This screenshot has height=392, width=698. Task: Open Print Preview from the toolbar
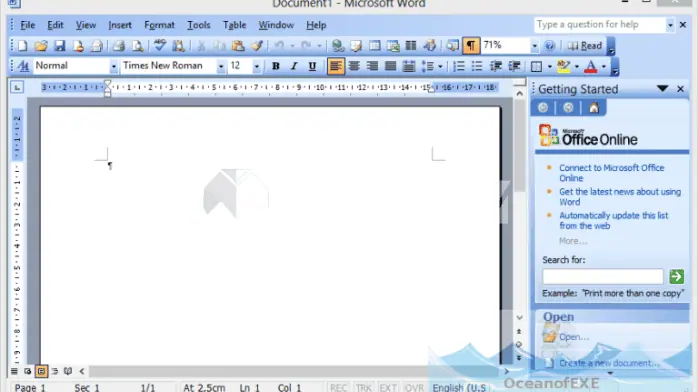pyautogui.click(x=138, y=46)
